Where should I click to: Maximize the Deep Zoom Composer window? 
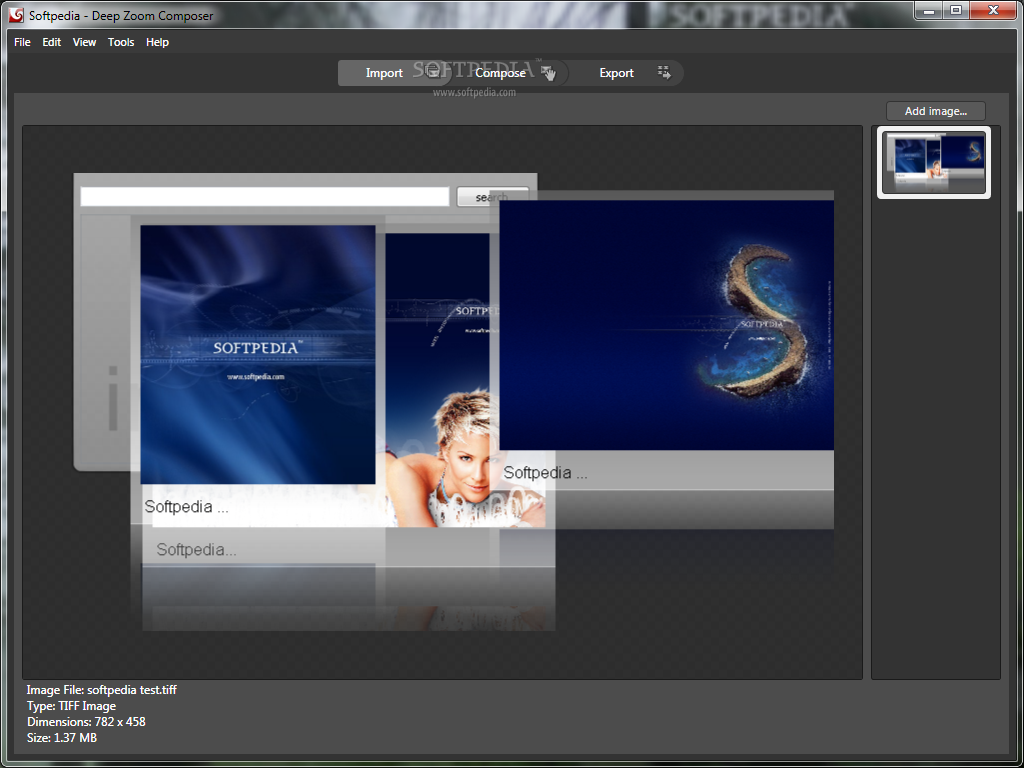(x=955, y=10)
